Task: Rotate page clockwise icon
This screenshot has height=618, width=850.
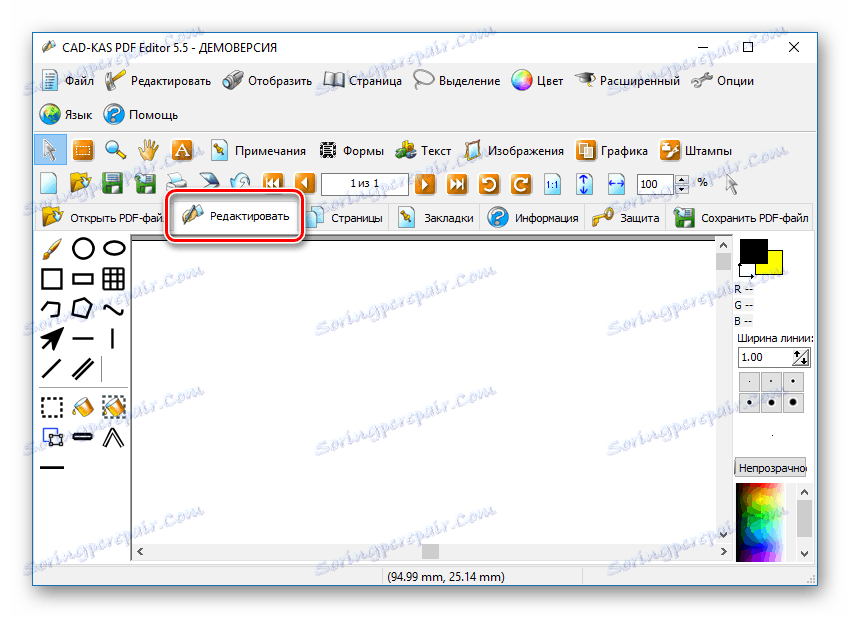Action: [x=521, y=184]
